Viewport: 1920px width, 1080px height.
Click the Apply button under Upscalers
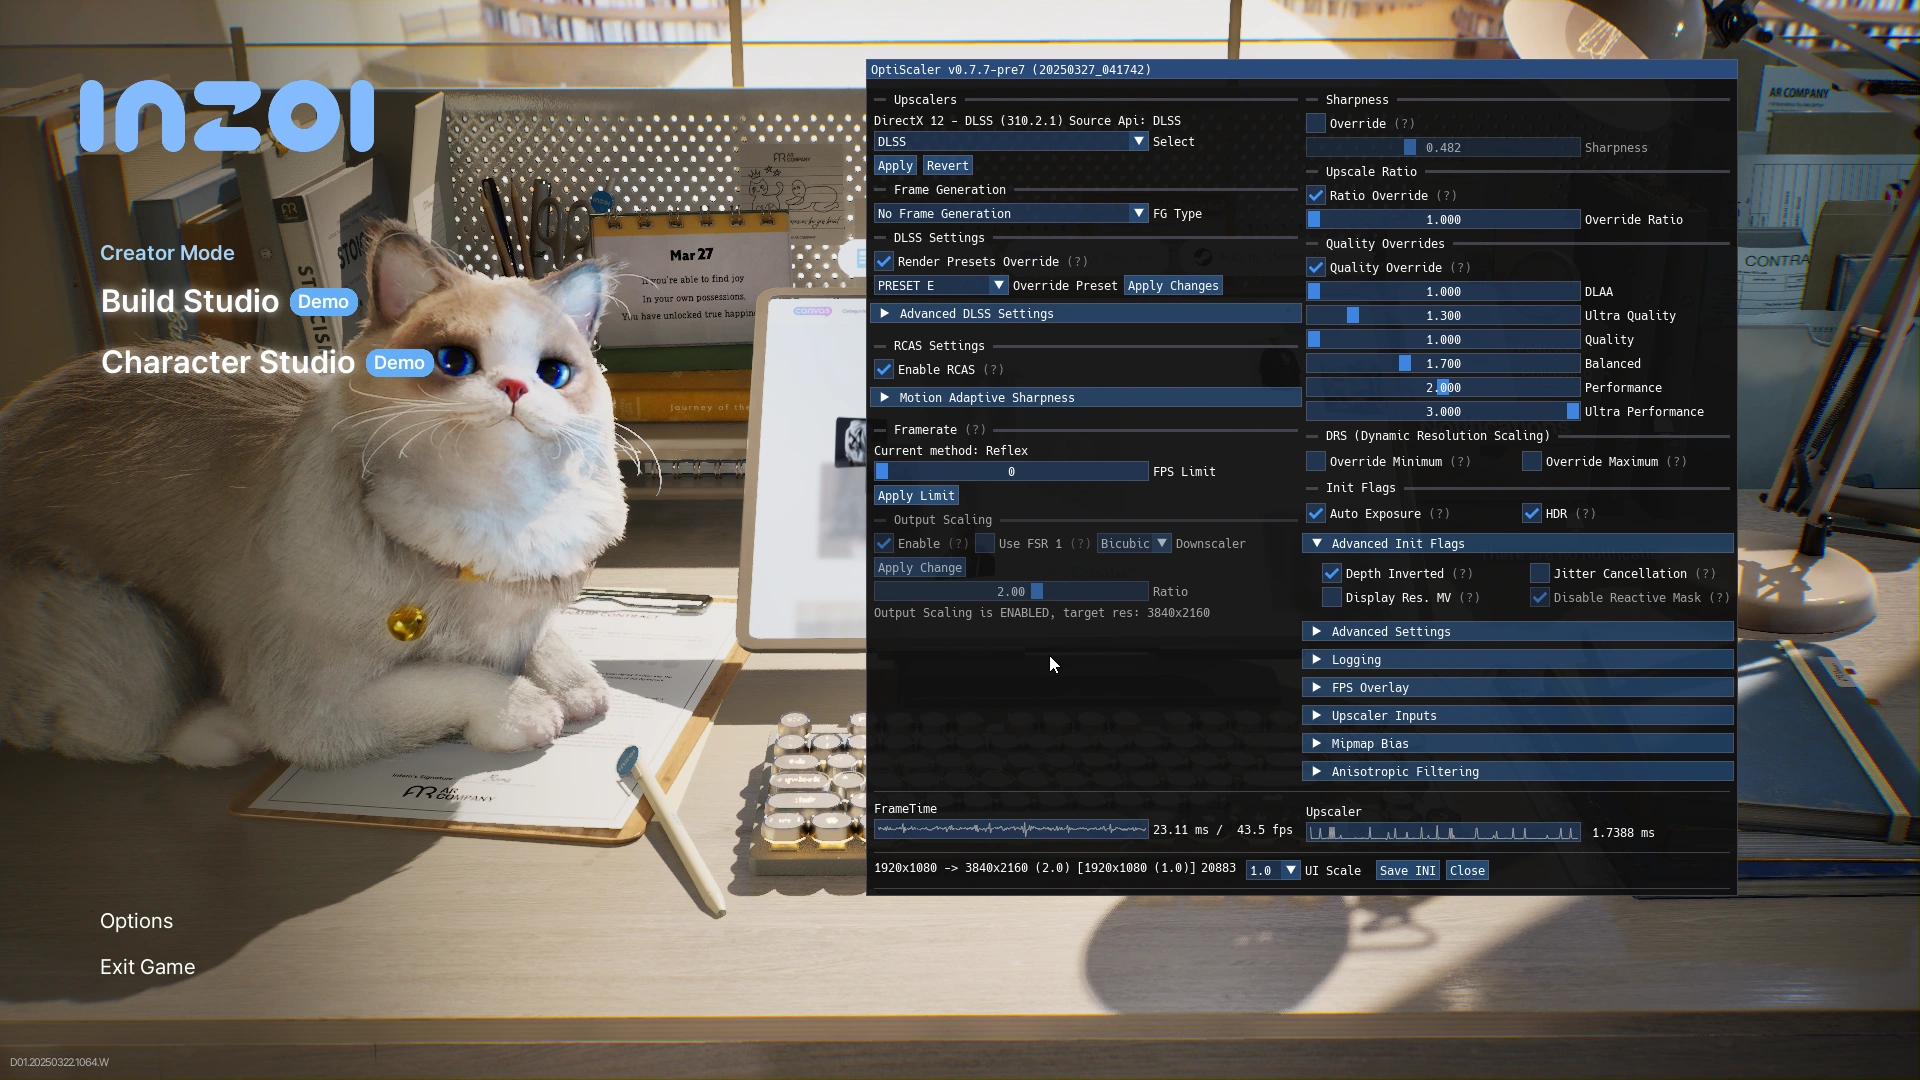(x=895, y=166)
